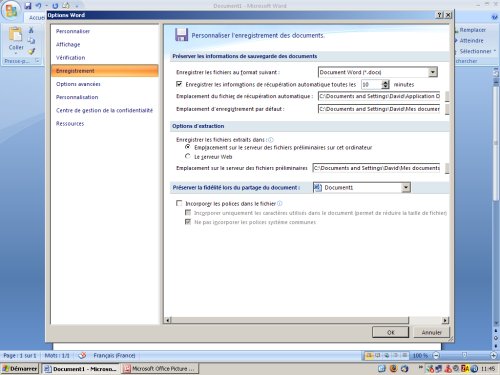Click the minutes spinner arrows
Image resolution: width=500 pixels, height=375 pixels.
(385, 84)
